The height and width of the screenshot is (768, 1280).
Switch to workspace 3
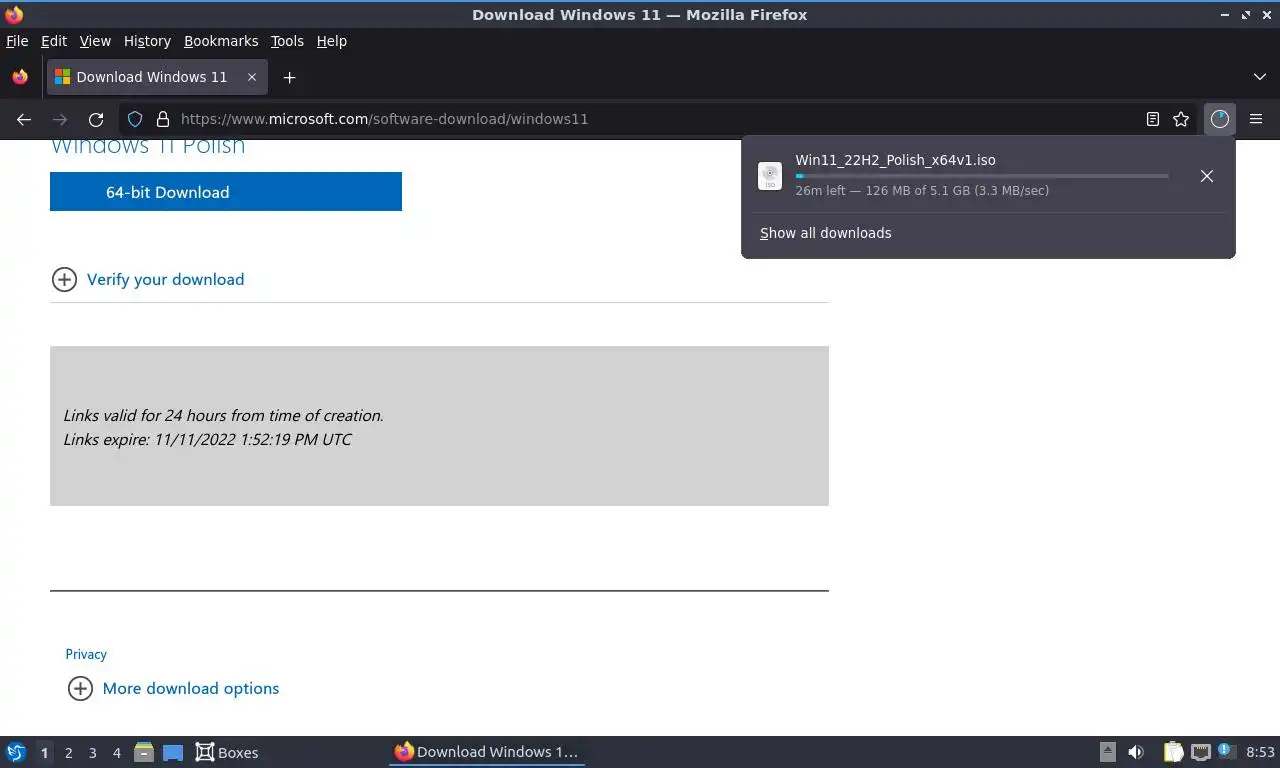(92, 752)
